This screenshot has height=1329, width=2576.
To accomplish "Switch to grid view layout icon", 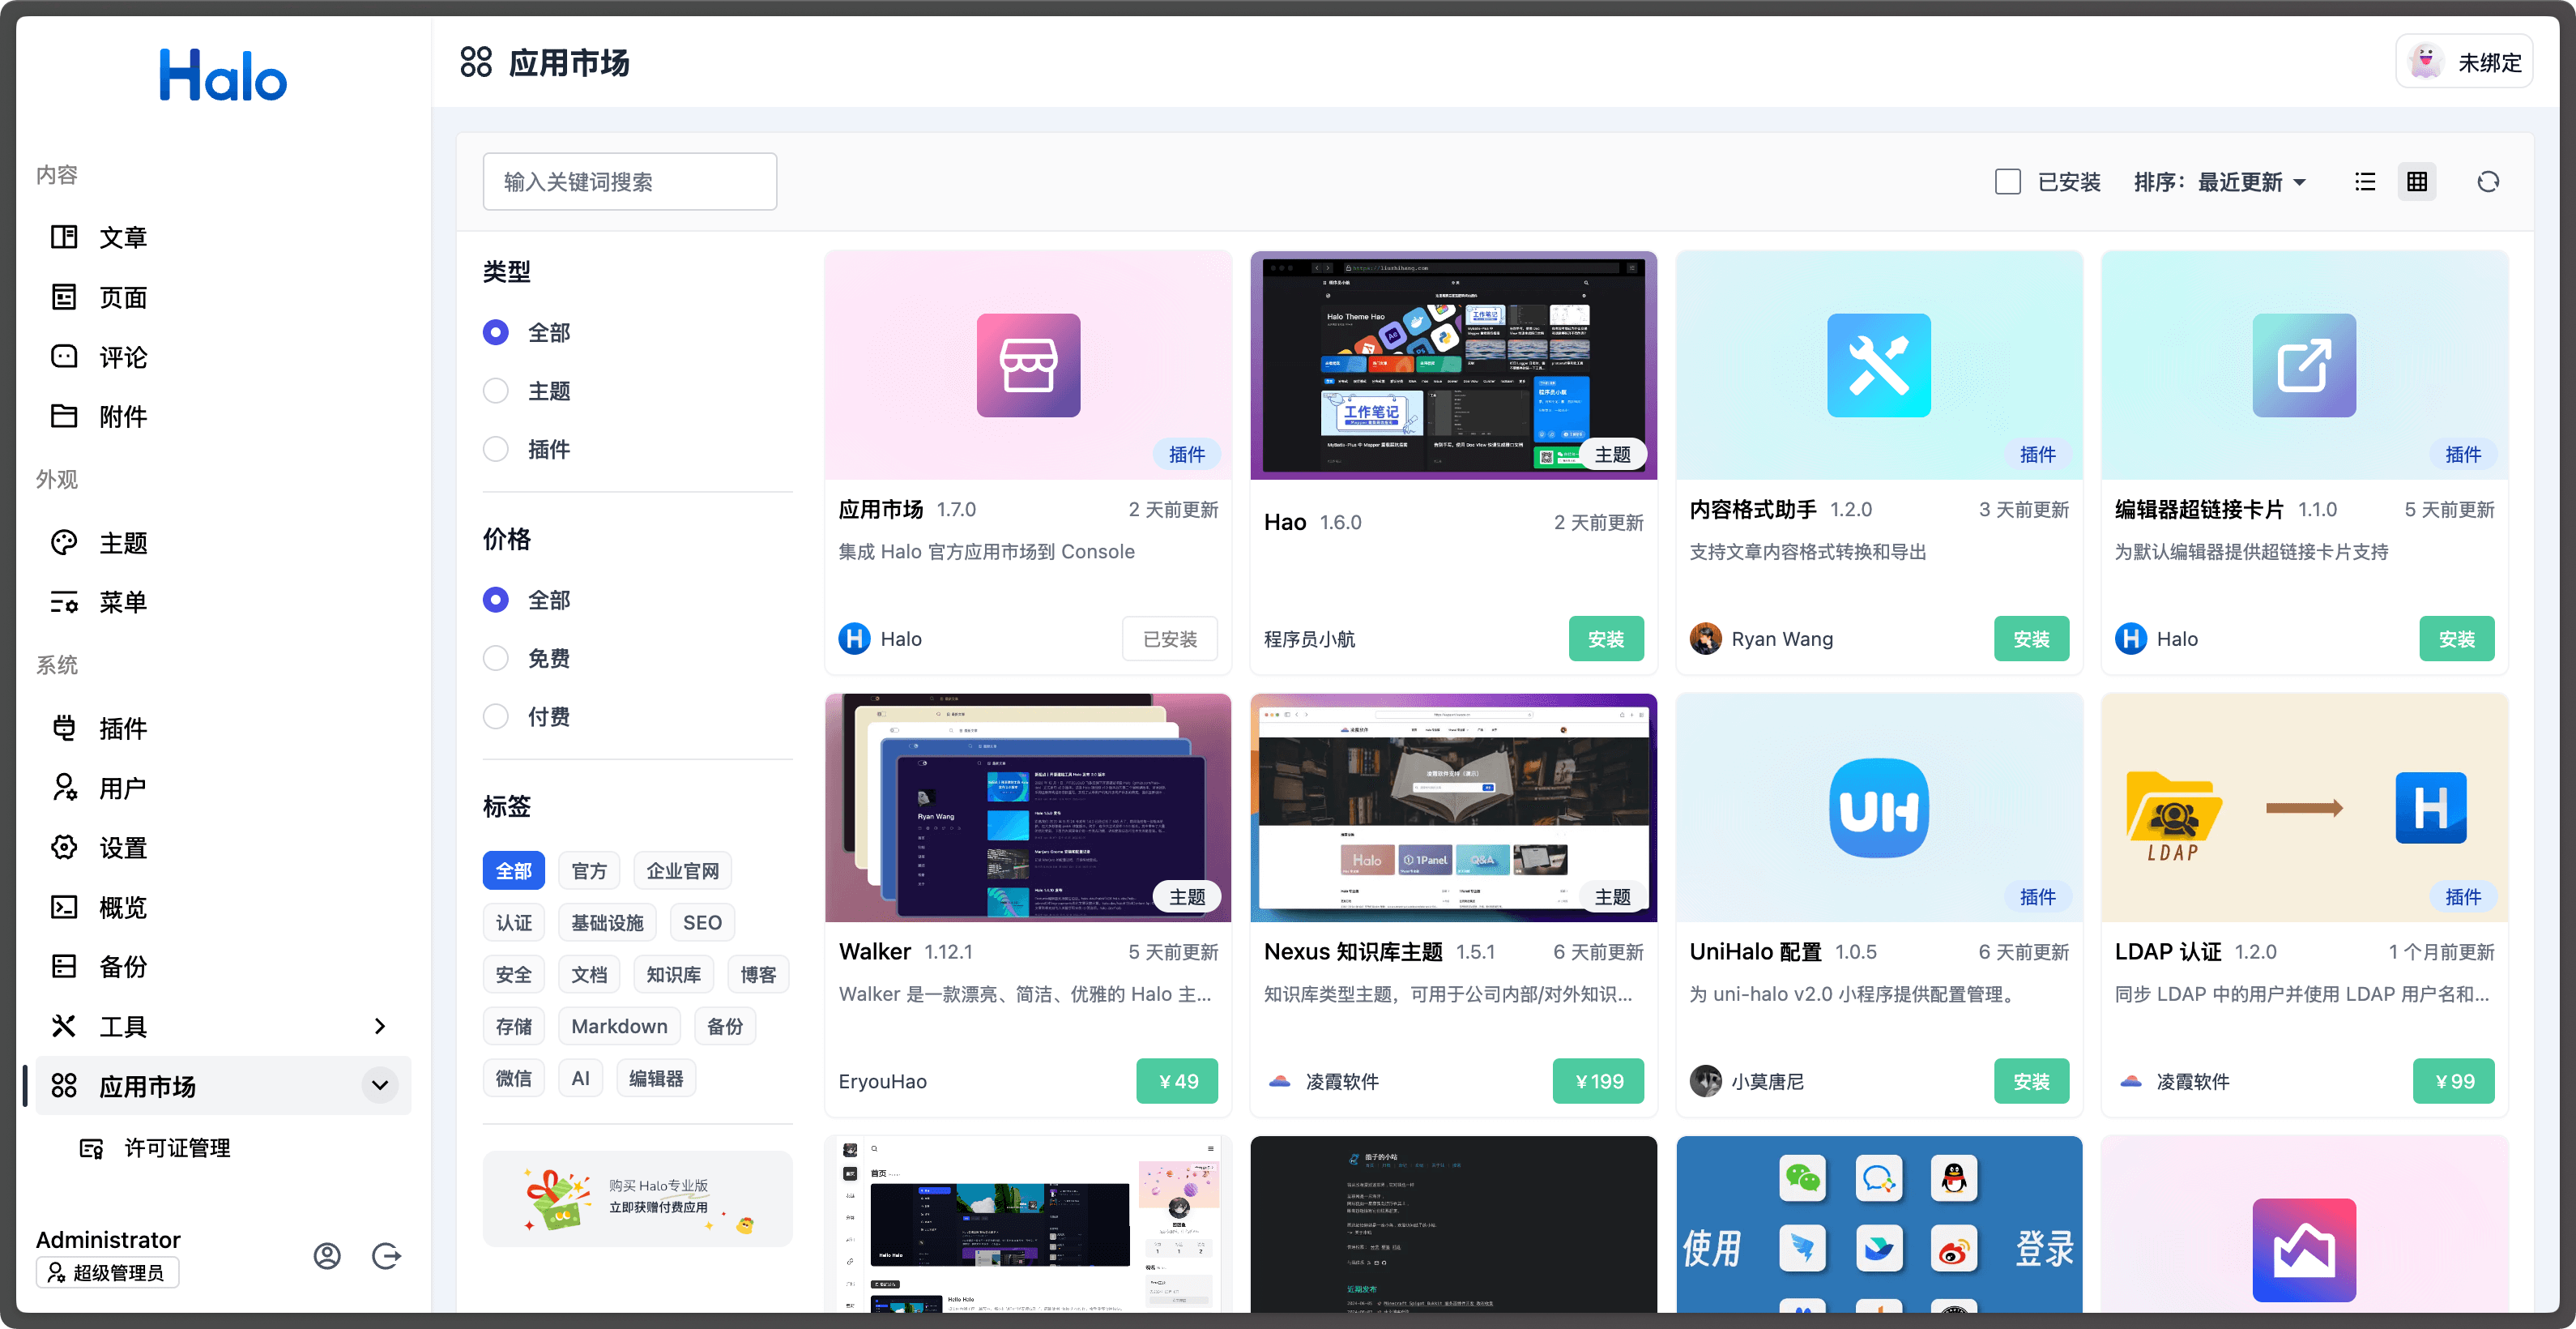I will click(2416, 182).
